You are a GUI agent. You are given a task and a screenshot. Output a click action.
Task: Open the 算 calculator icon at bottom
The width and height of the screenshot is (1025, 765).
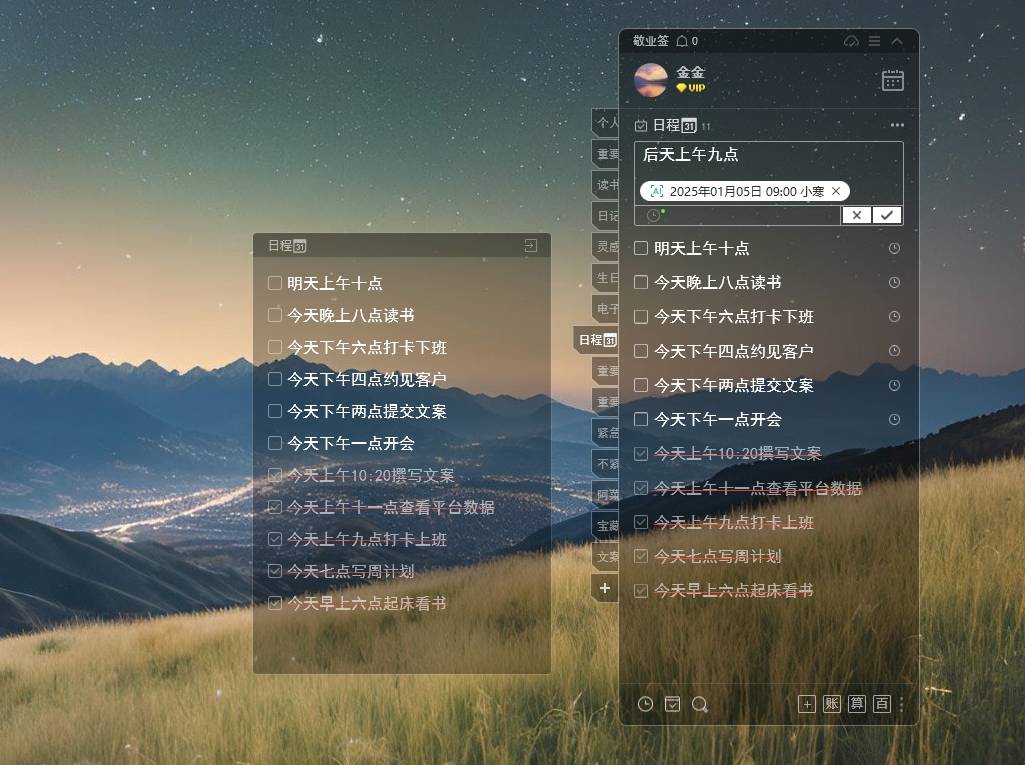tap(856, 704)
